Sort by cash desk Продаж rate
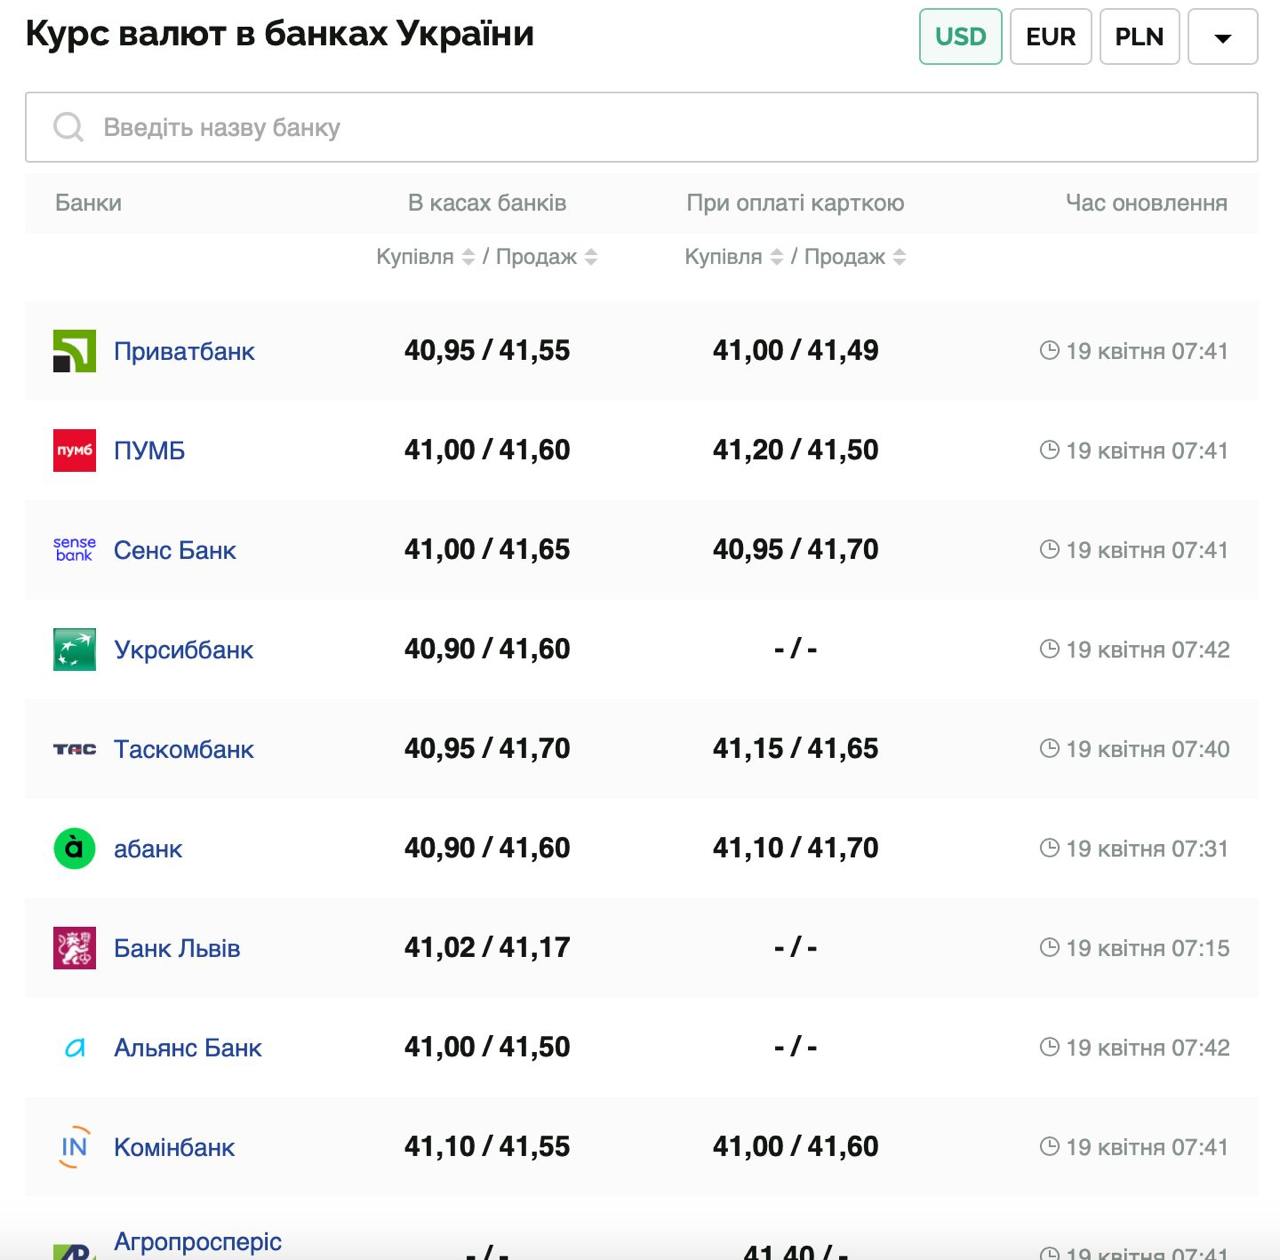Screen dimensions: 1280x1260 point(591,257)
